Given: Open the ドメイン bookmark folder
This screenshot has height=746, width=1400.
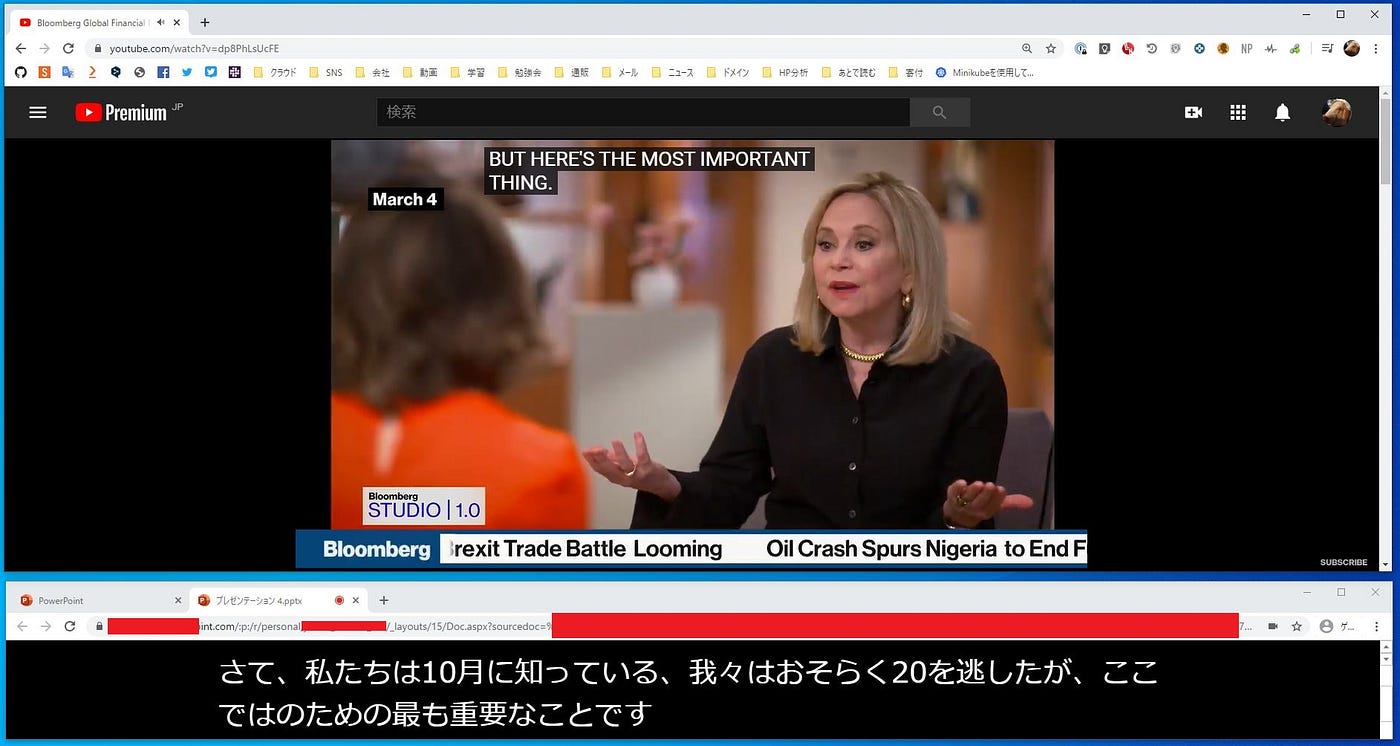Looking at the screenshot, I should [728, 72].
